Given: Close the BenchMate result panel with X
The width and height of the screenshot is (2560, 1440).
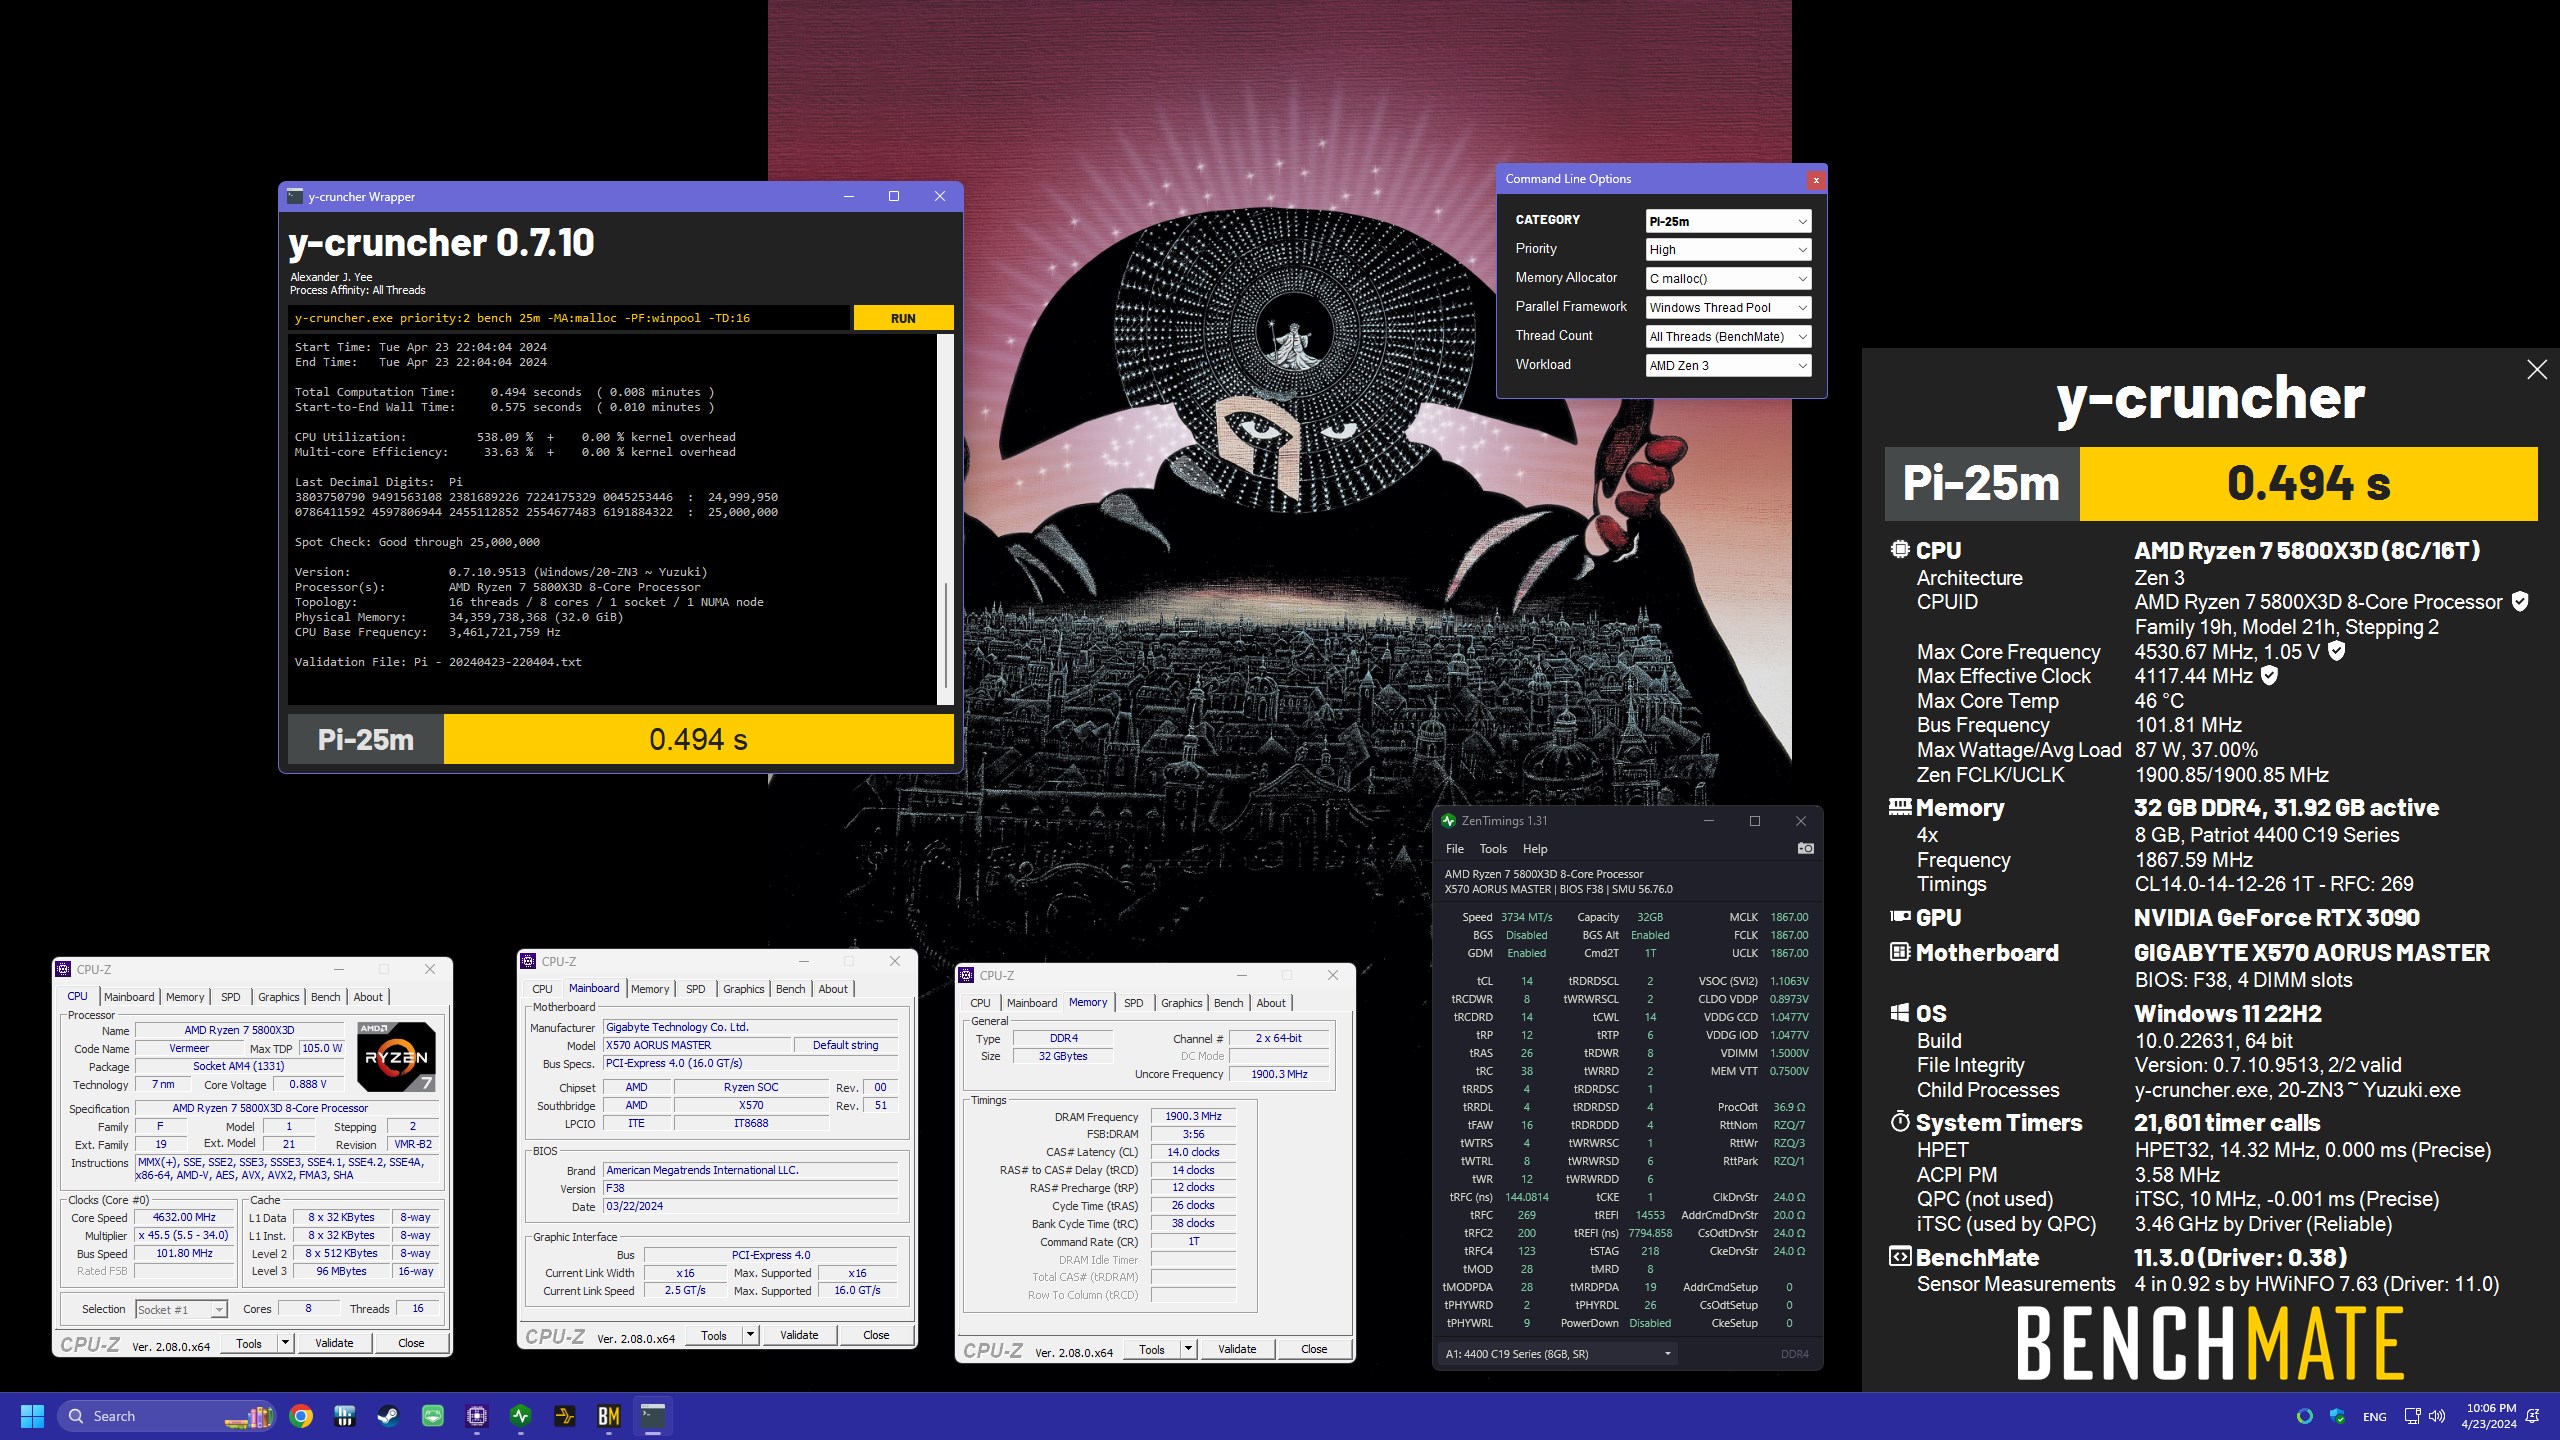Looking at the screenshot, I should coord(2537,370).
